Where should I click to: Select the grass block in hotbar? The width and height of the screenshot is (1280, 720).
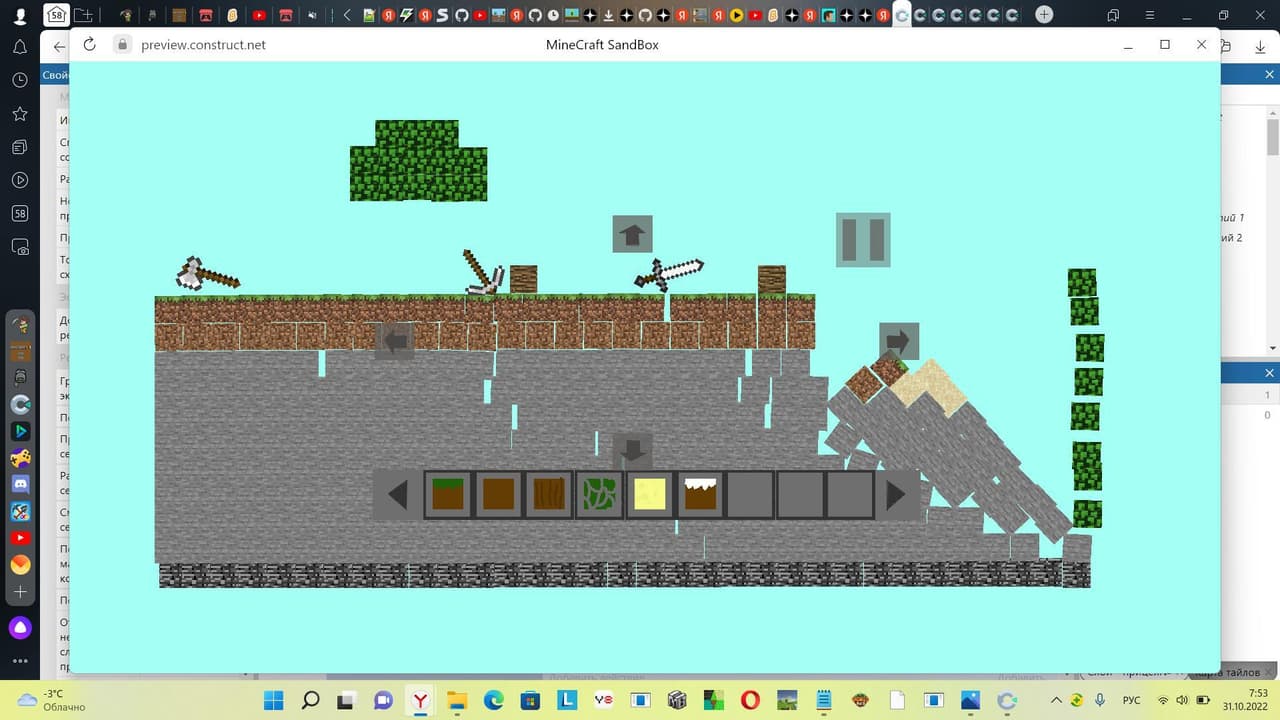click(x=448, y=495)
